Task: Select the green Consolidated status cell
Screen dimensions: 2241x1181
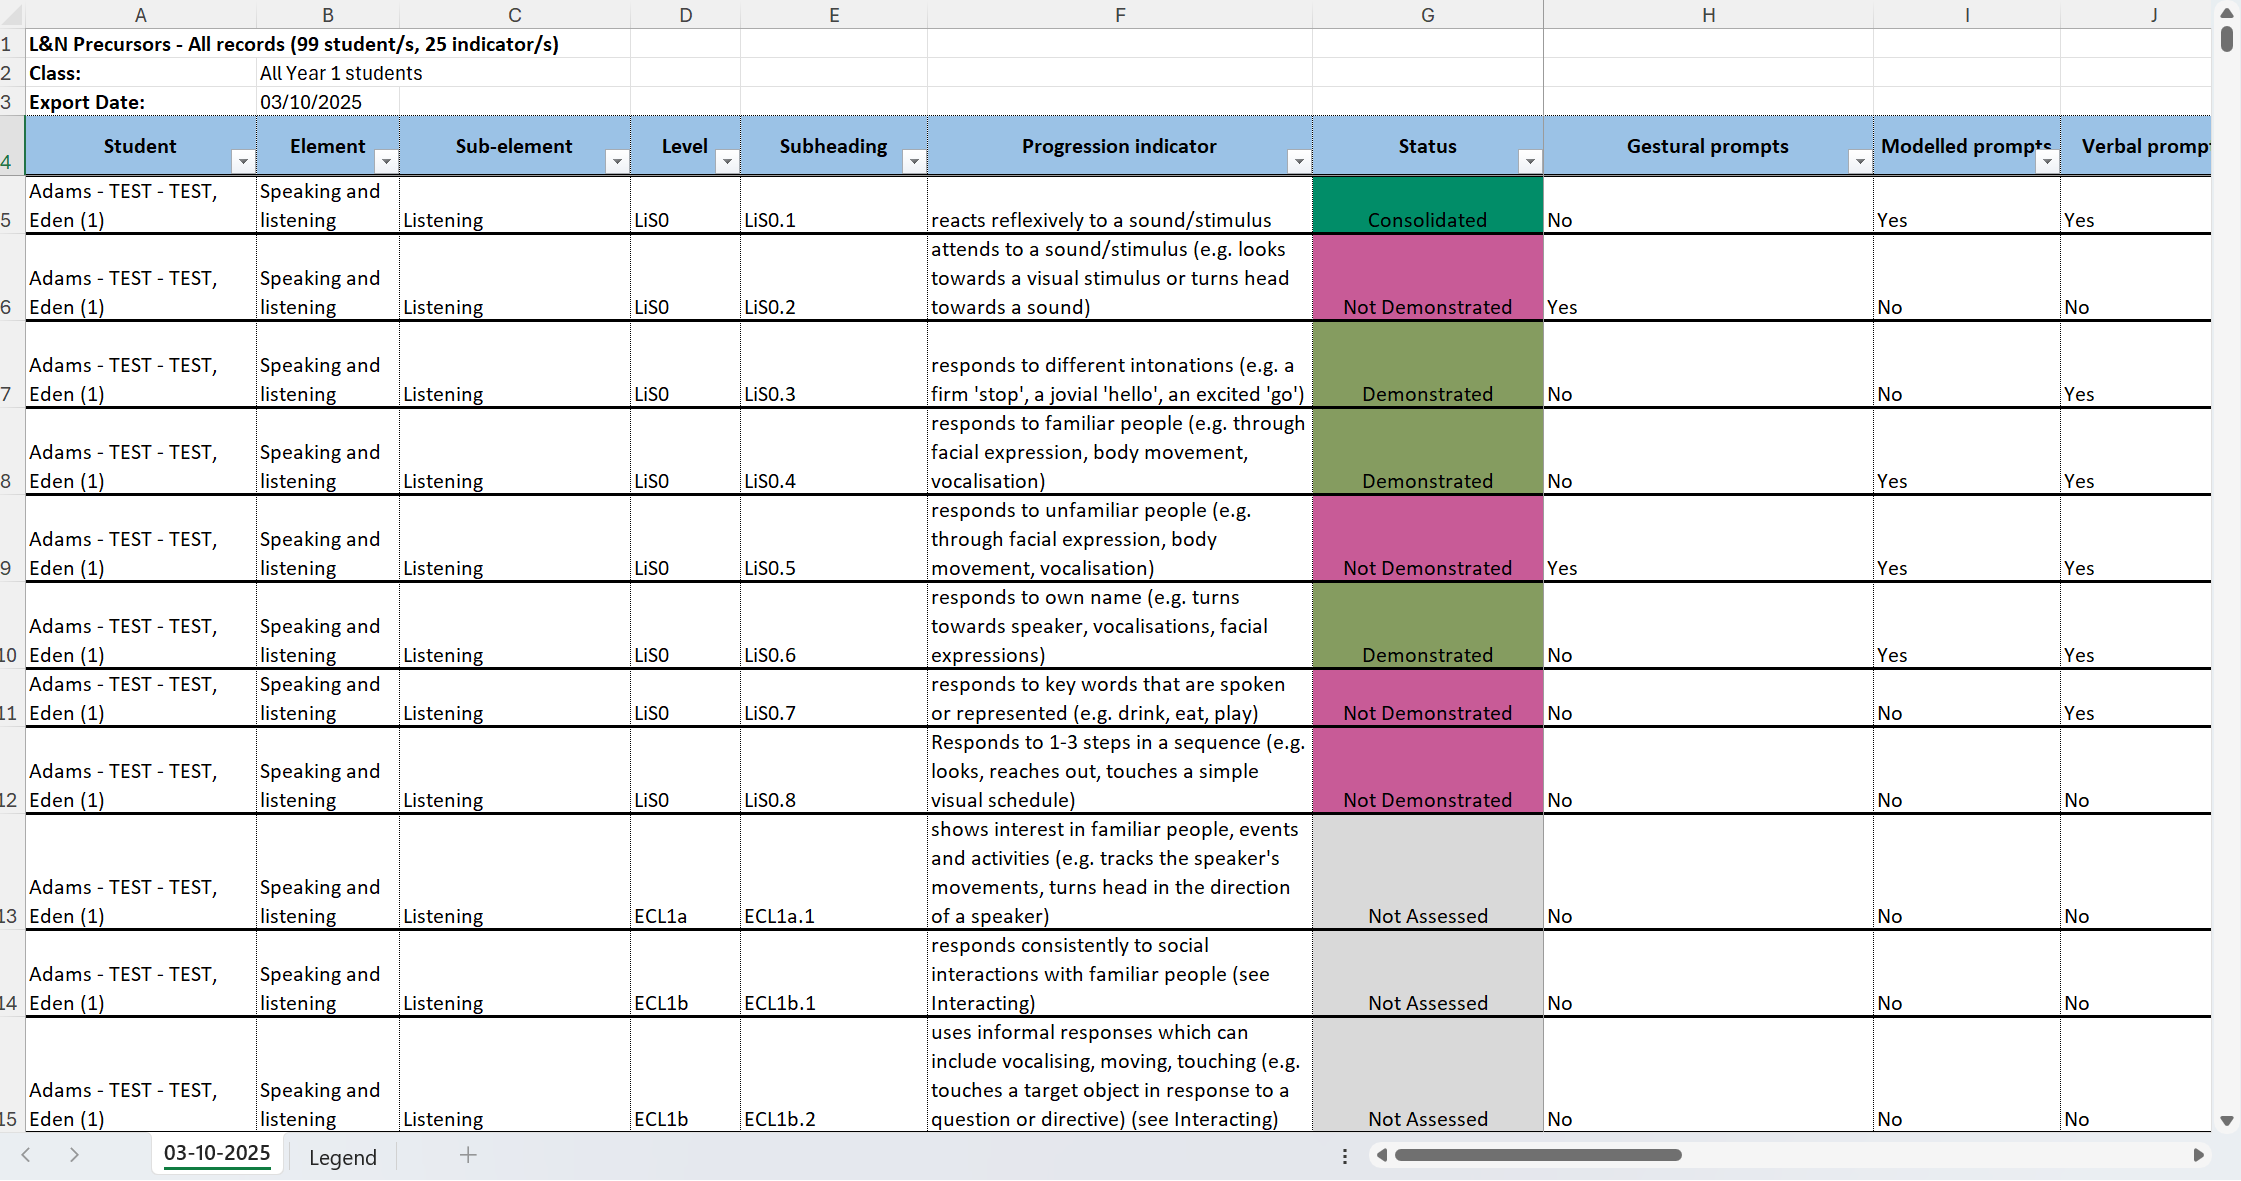Action: (x=1427, y=205)
